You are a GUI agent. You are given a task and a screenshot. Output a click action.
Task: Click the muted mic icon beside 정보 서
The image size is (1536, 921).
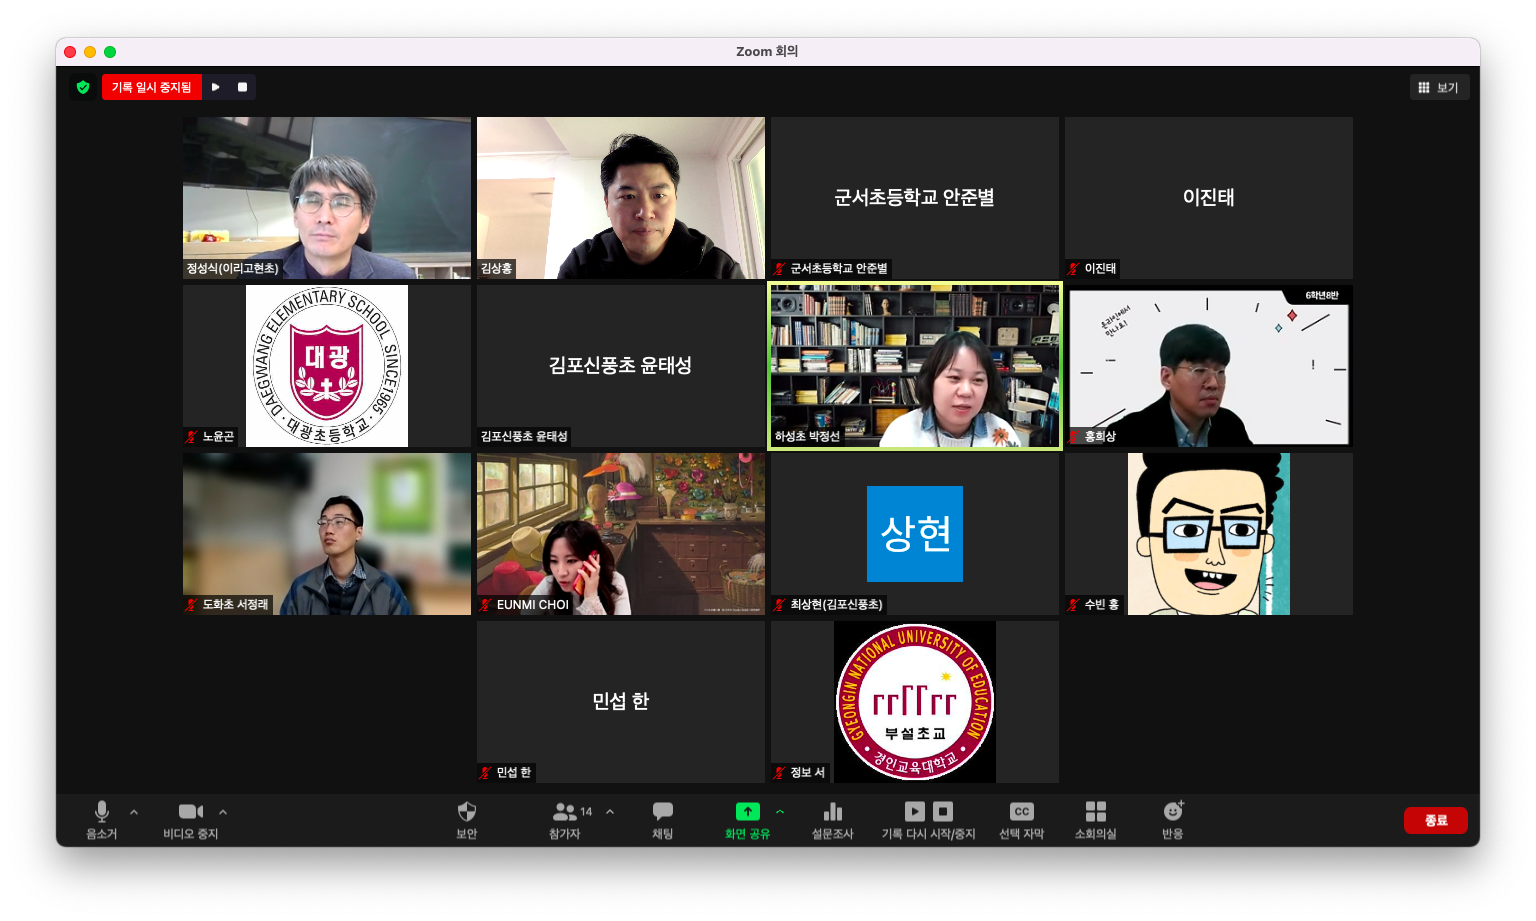tap(780, 772)
